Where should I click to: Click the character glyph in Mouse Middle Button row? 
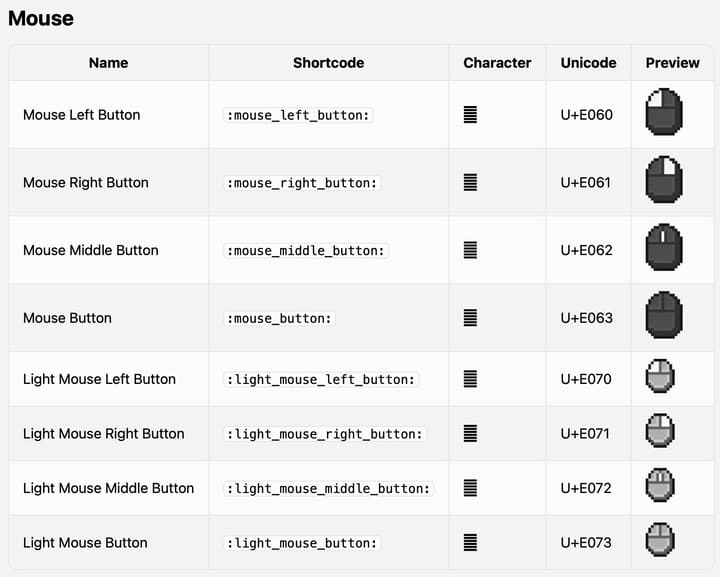click(x=470, y=250)
